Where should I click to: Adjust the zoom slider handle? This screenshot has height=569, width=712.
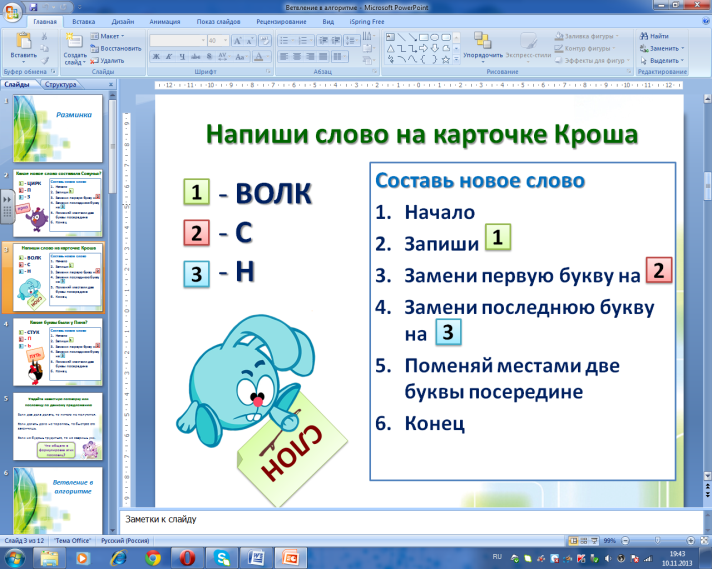657,541
